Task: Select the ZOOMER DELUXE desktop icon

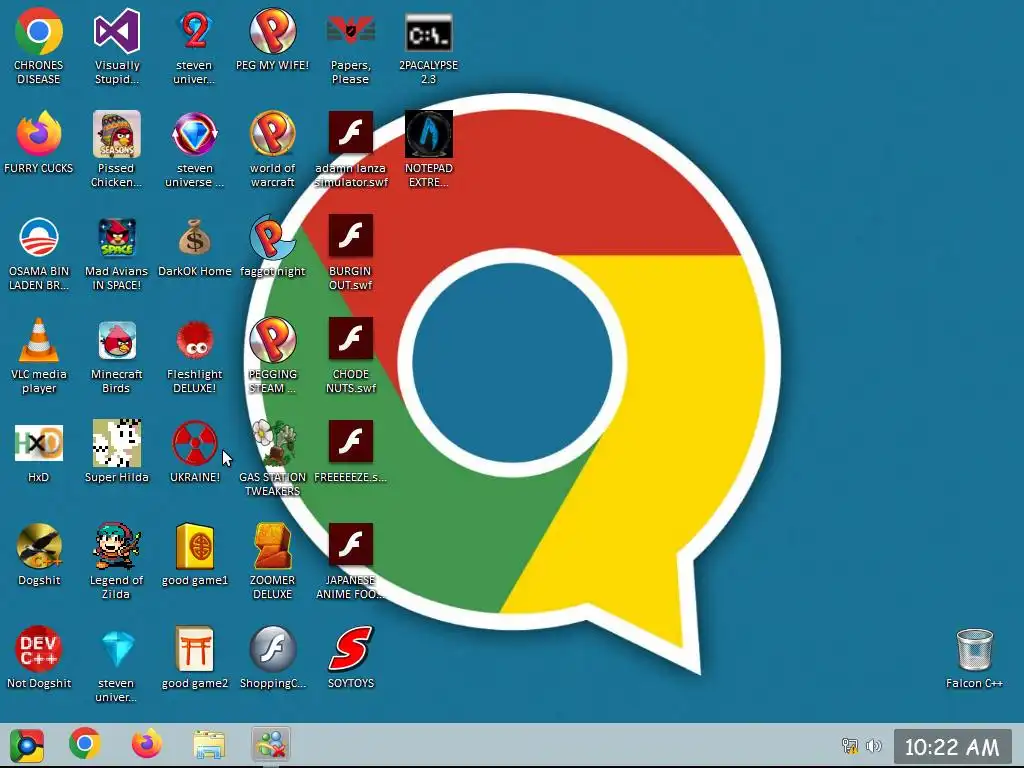Action: click(272, 546)
